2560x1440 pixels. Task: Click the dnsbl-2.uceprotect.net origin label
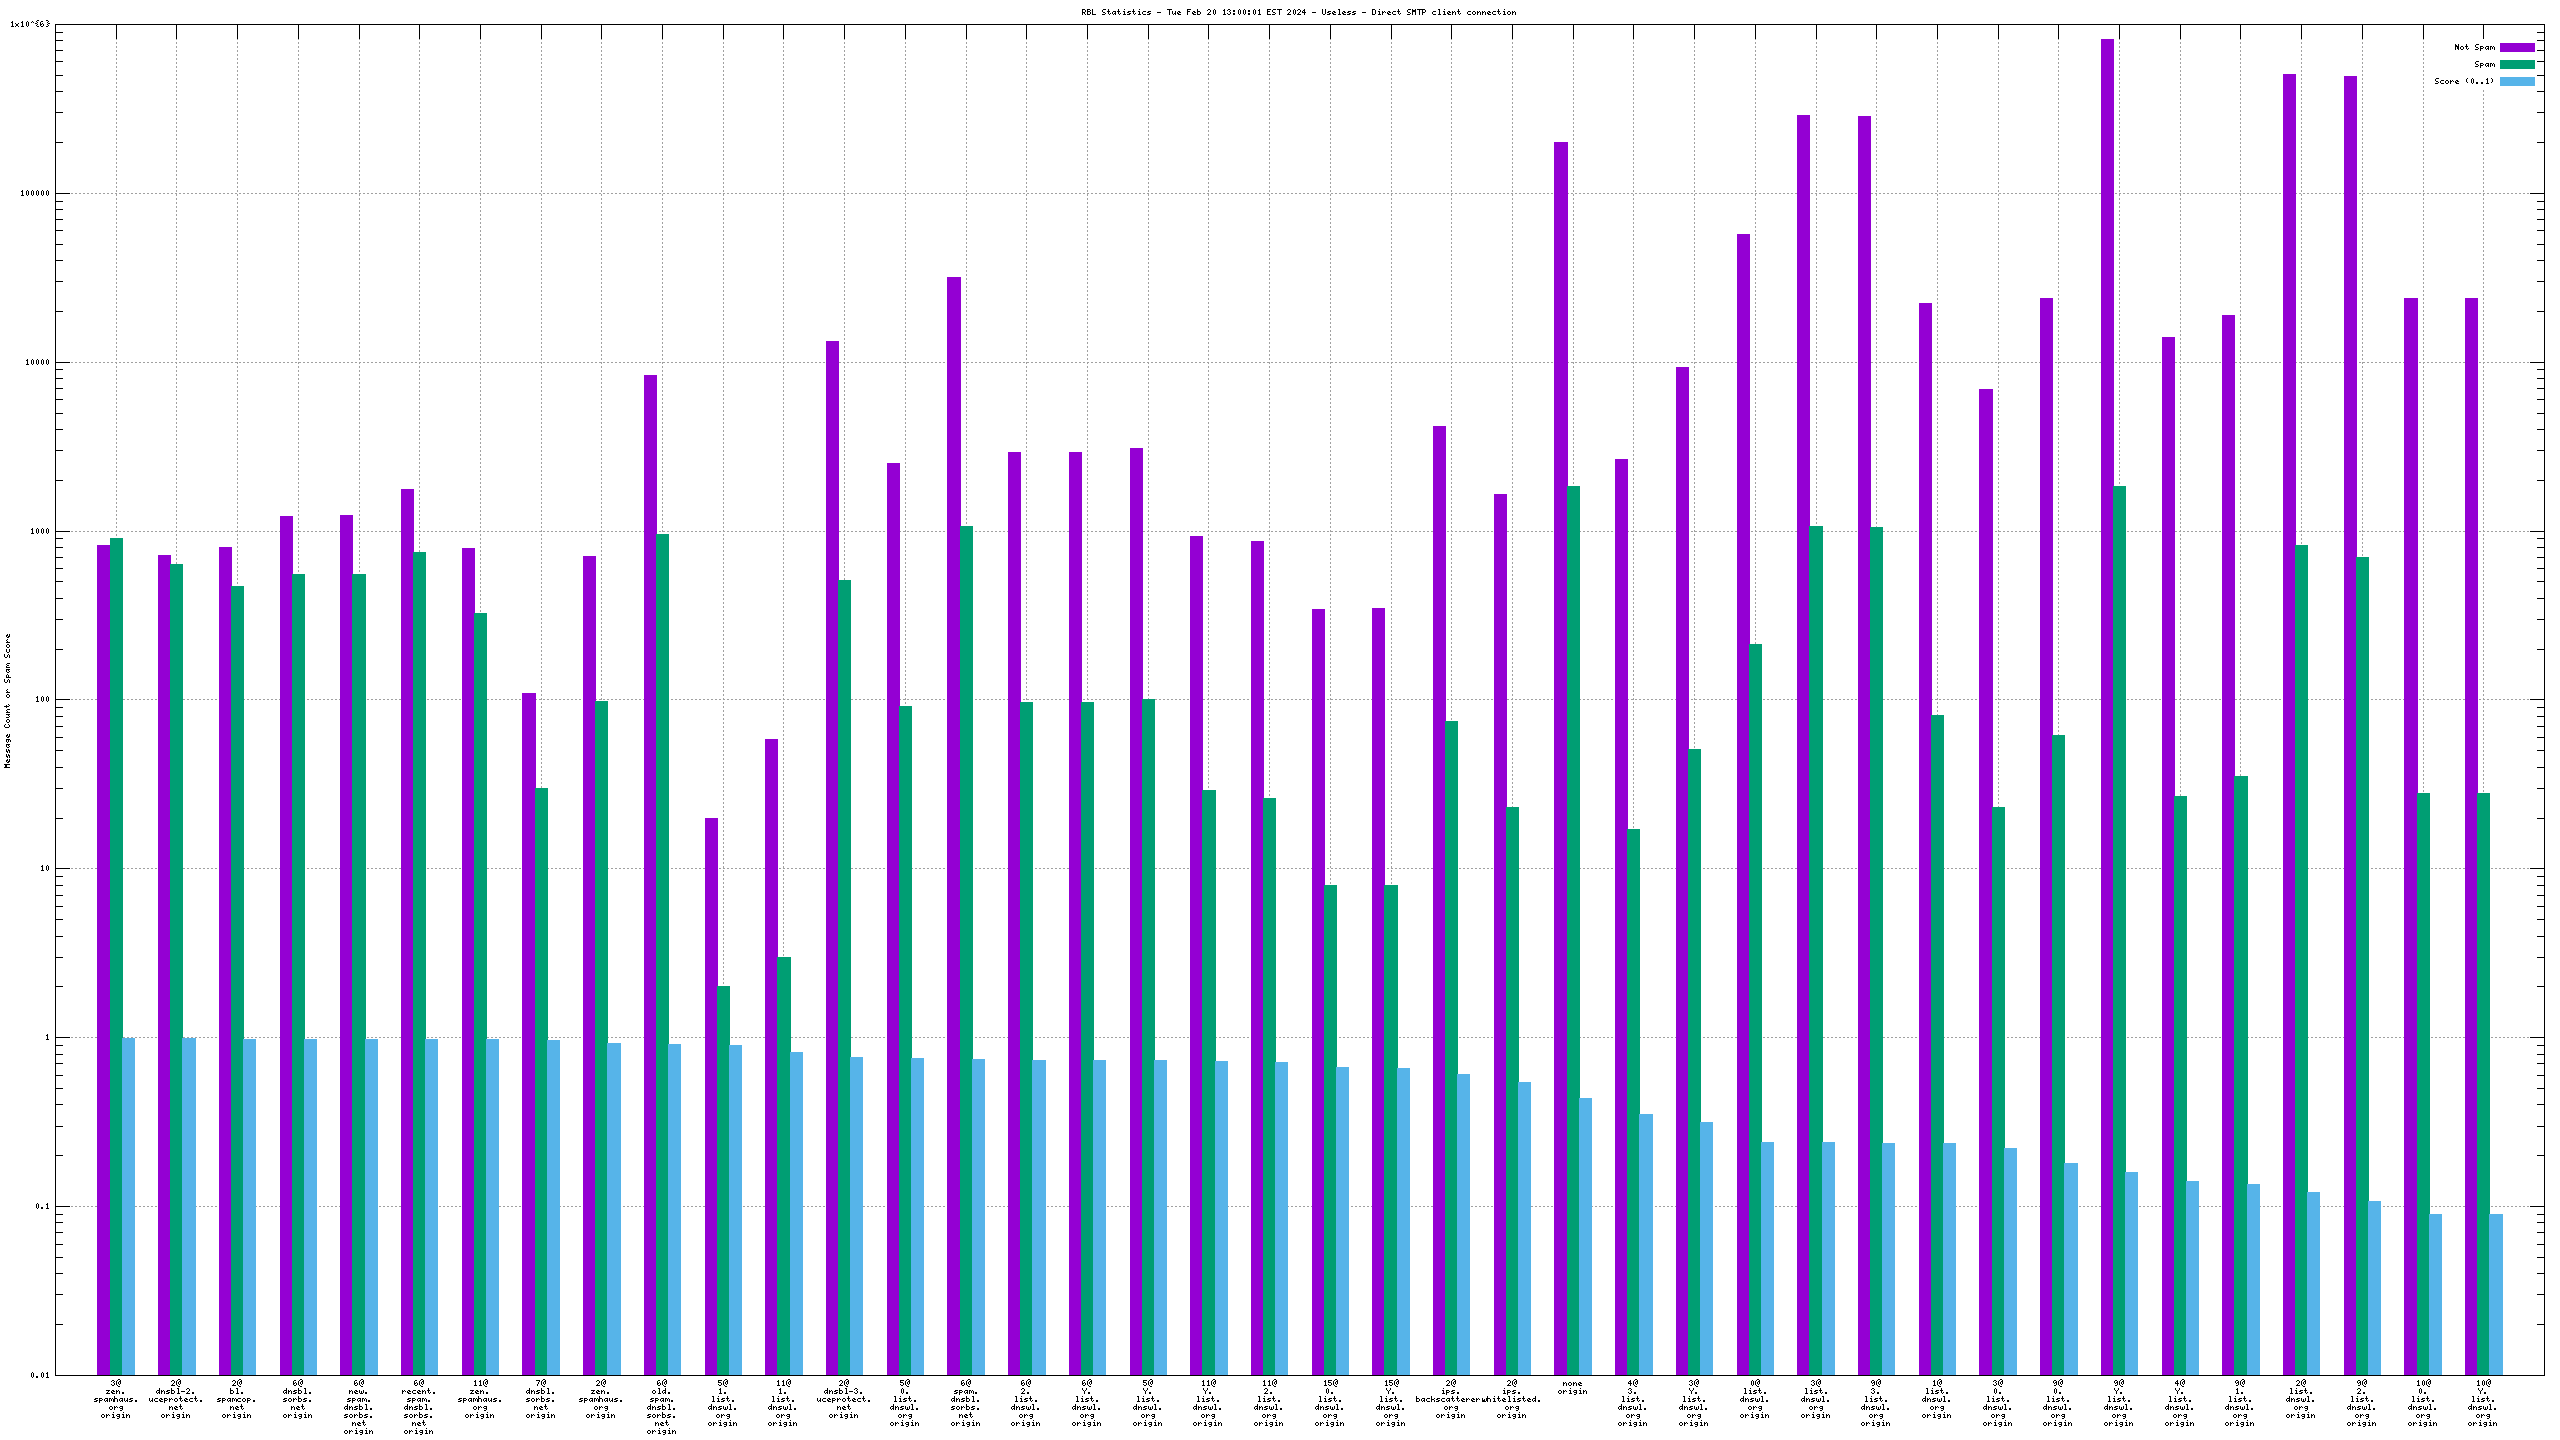176,1399
